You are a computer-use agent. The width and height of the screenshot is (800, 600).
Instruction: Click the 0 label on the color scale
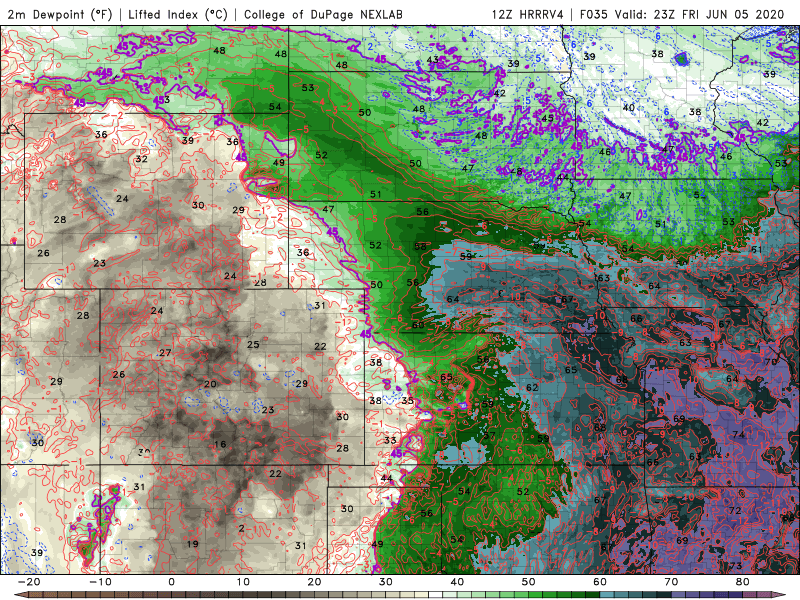(171, 582)
